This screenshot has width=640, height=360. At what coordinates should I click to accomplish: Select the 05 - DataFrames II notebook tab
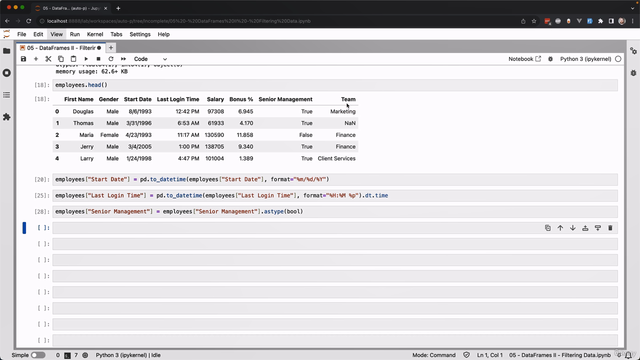tap(60, 48)
